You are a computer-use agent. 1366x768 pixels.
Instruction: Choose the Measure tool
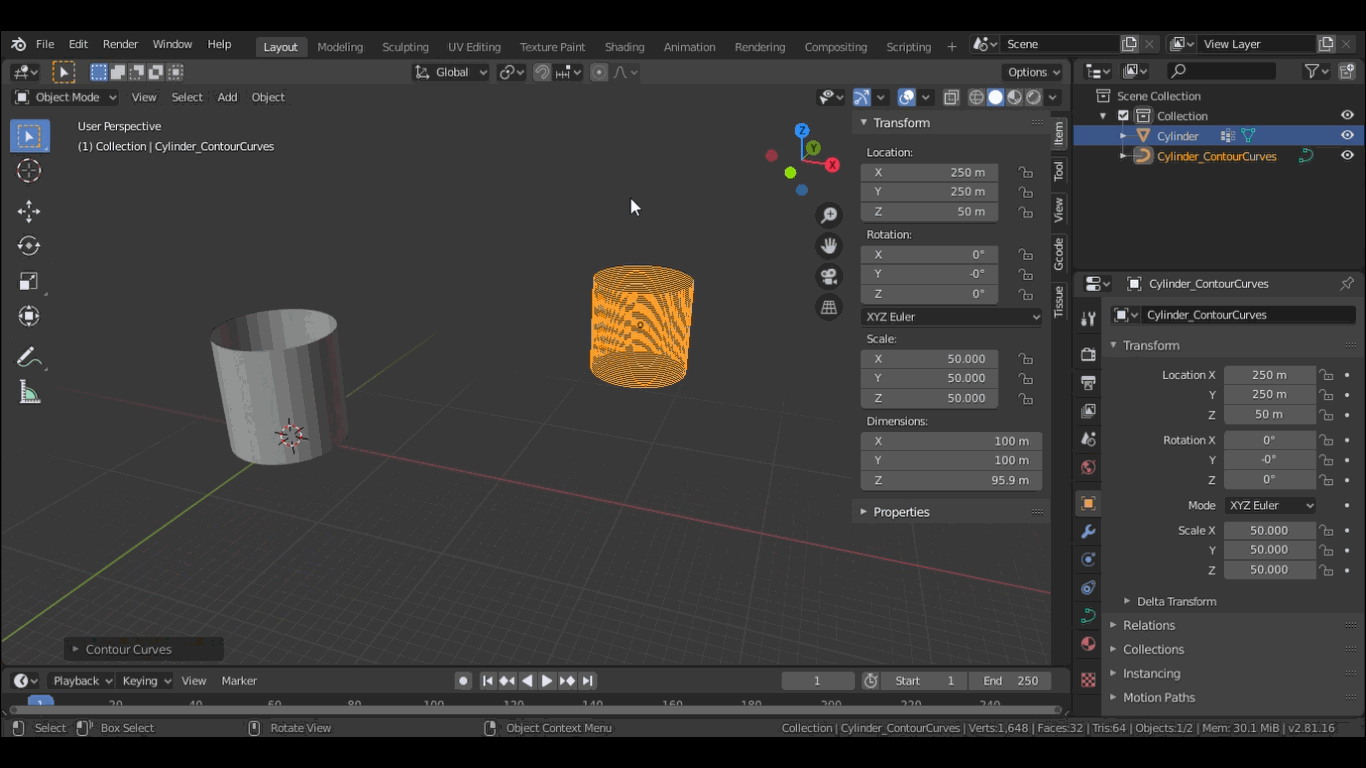click(29, 393)
